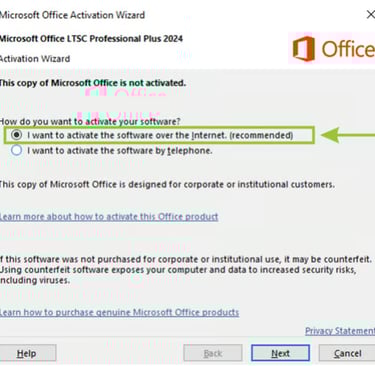This screenshot has height=366, width=375.
Task: Close the Activation Wizard window
Action: (370, 15)
